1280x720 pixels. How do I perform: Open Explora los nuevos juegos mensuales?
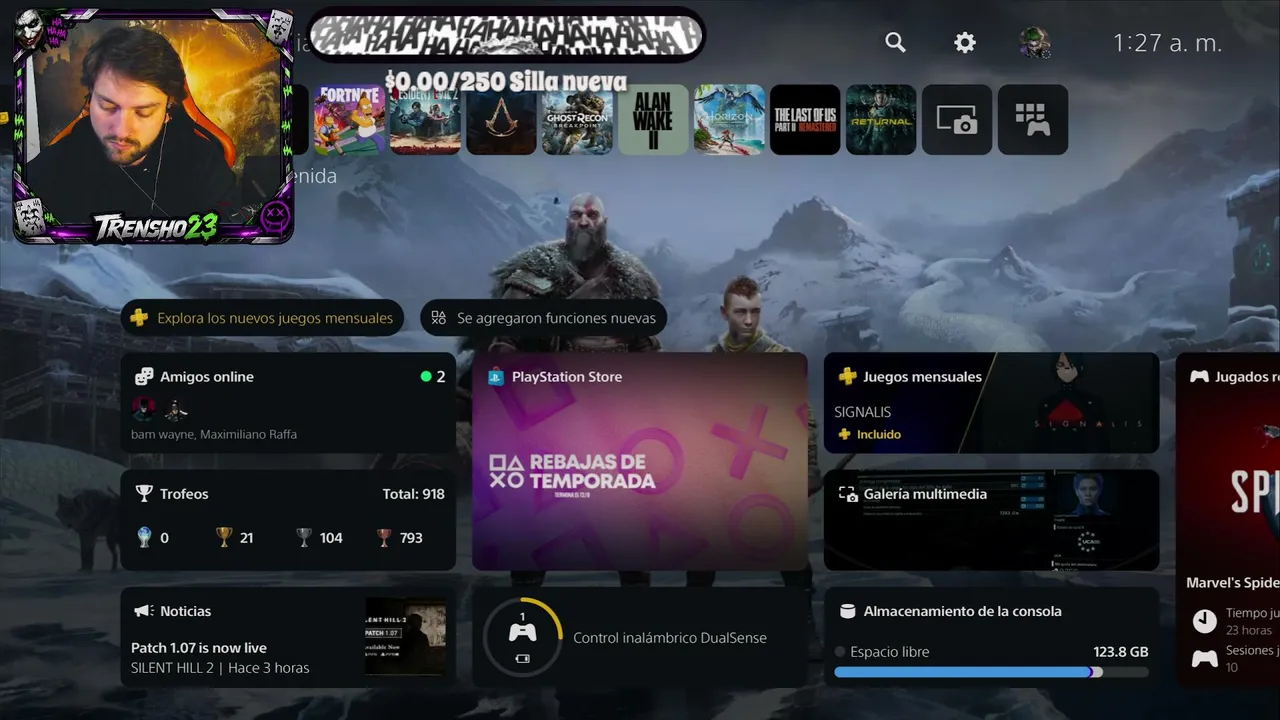pos(263,318)
